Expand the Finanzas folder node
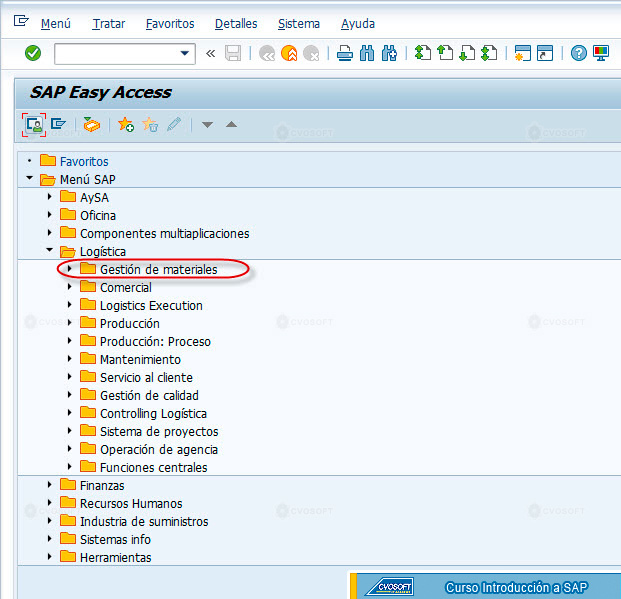 pyautogui.click(x=50, y=485)
